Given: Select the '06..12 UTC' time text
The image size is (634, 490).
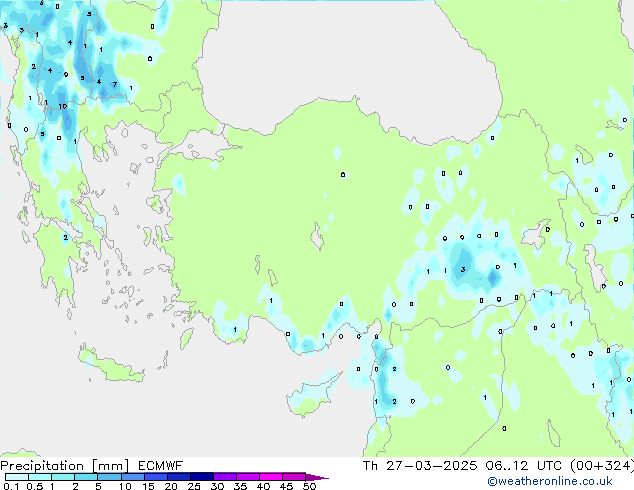Looking at the screenshot, I should 525,466.
